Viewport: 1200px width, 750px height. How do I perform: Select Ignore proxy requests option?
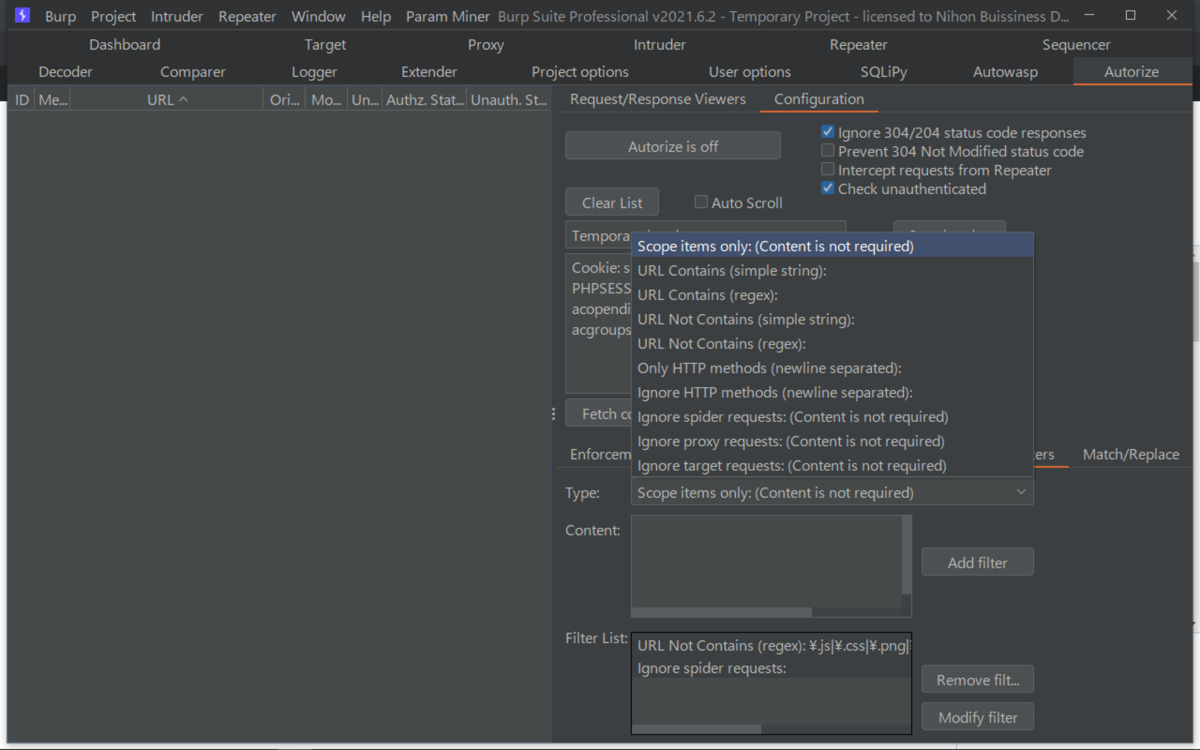[832, 441]
